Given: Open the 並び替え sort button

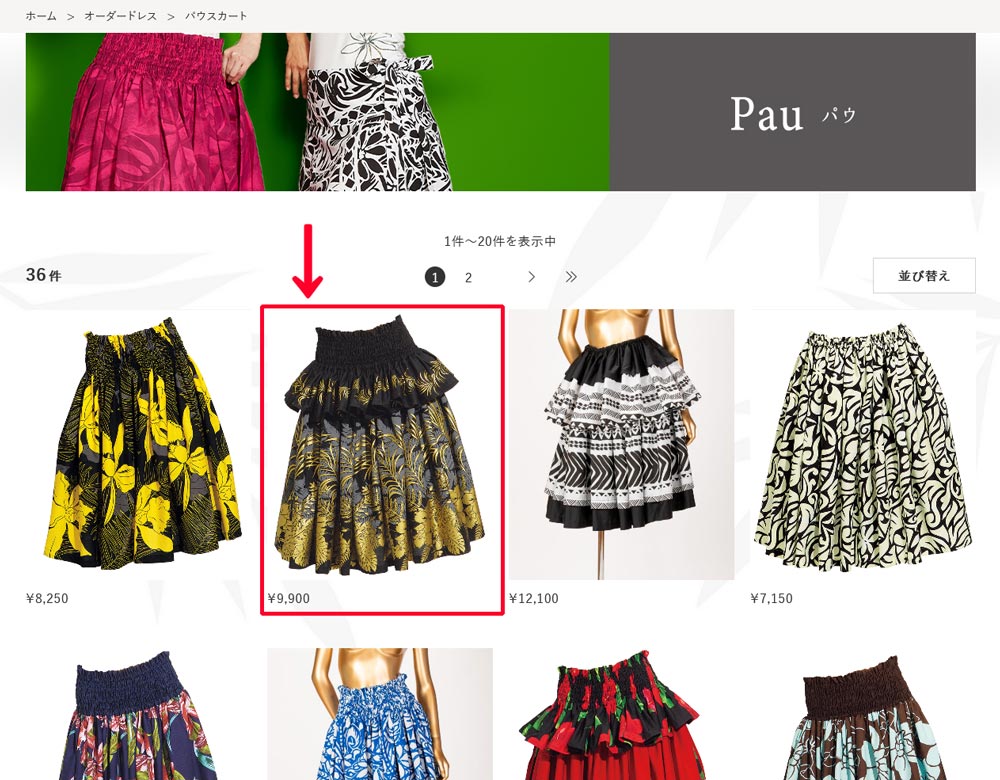Looking at the screenshot, I should click(x=924, y=276).
